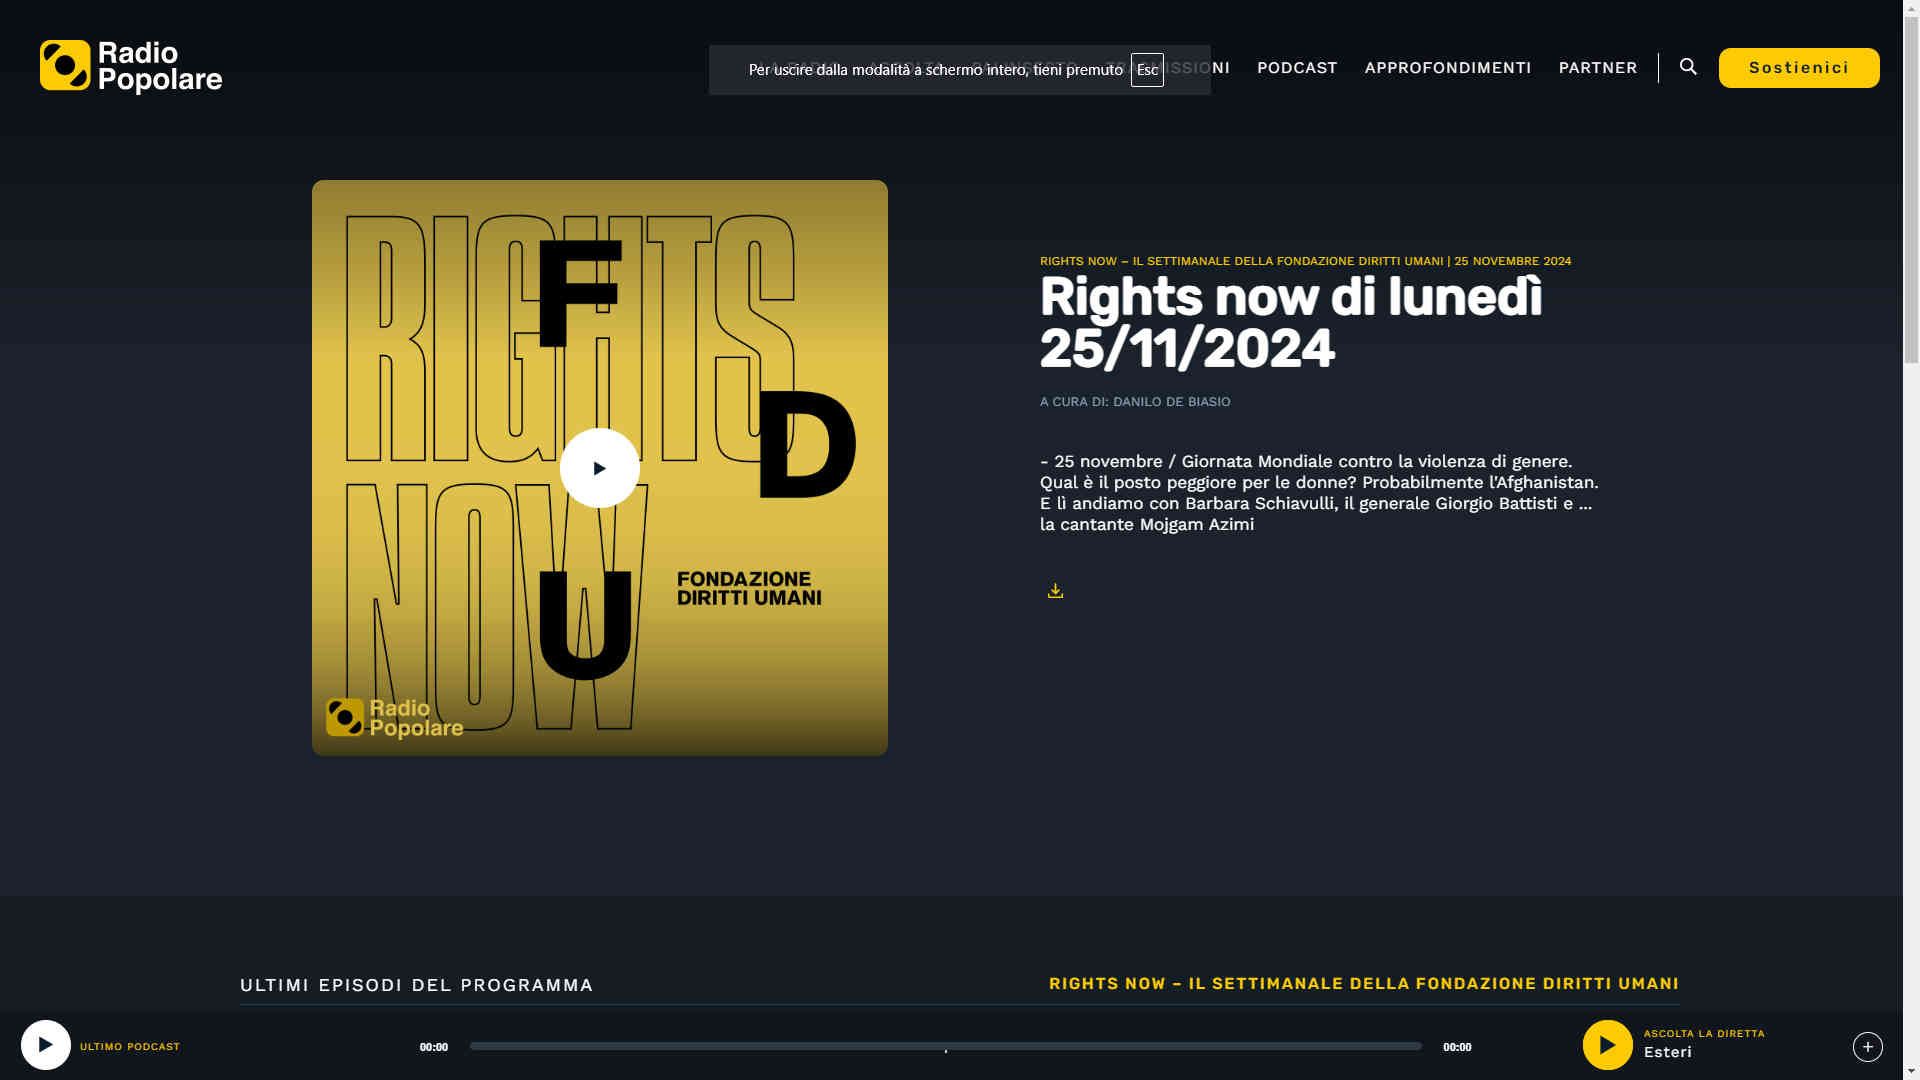Open the site search magnifier icon

coord(1688,67)
